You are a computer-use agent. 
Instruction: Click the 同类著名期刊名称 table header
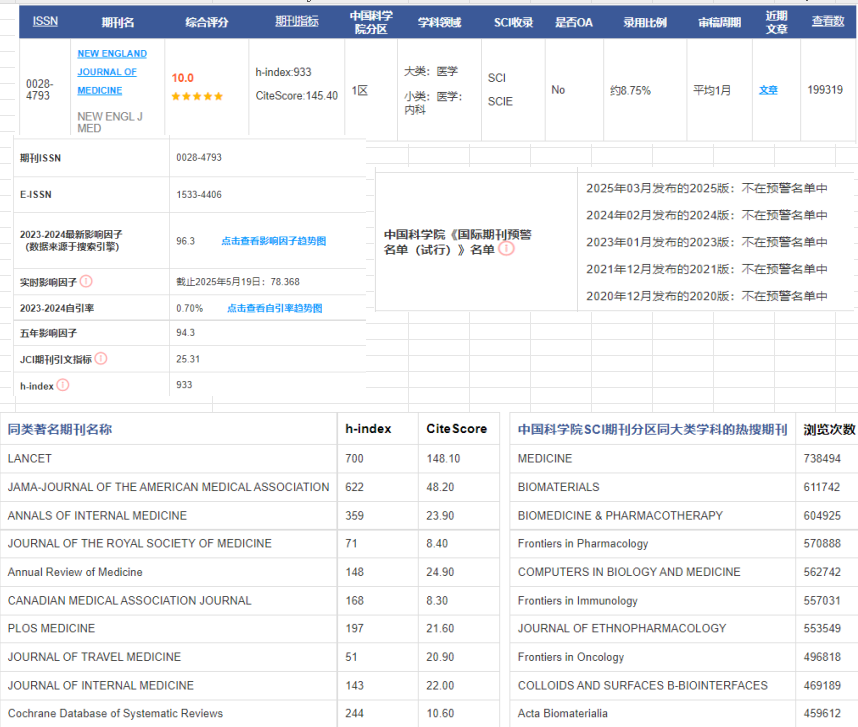click(60, 429)
